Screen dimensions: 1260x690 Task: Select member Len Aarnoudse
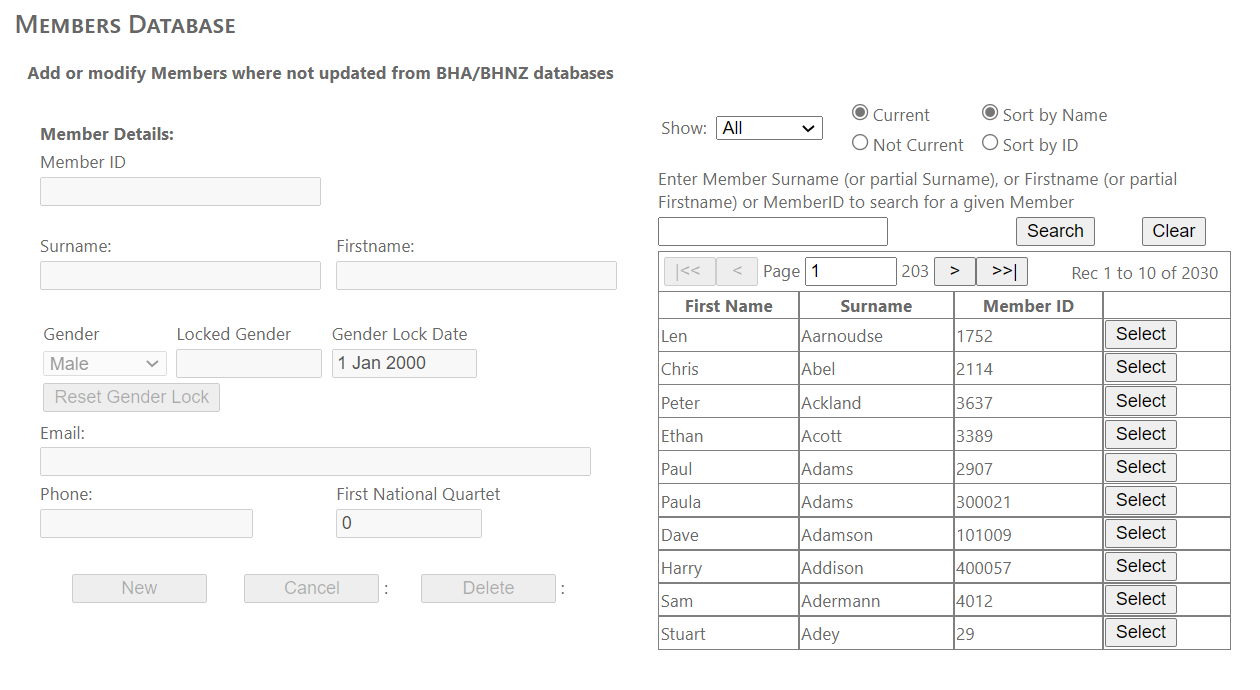pos(1140,334)
